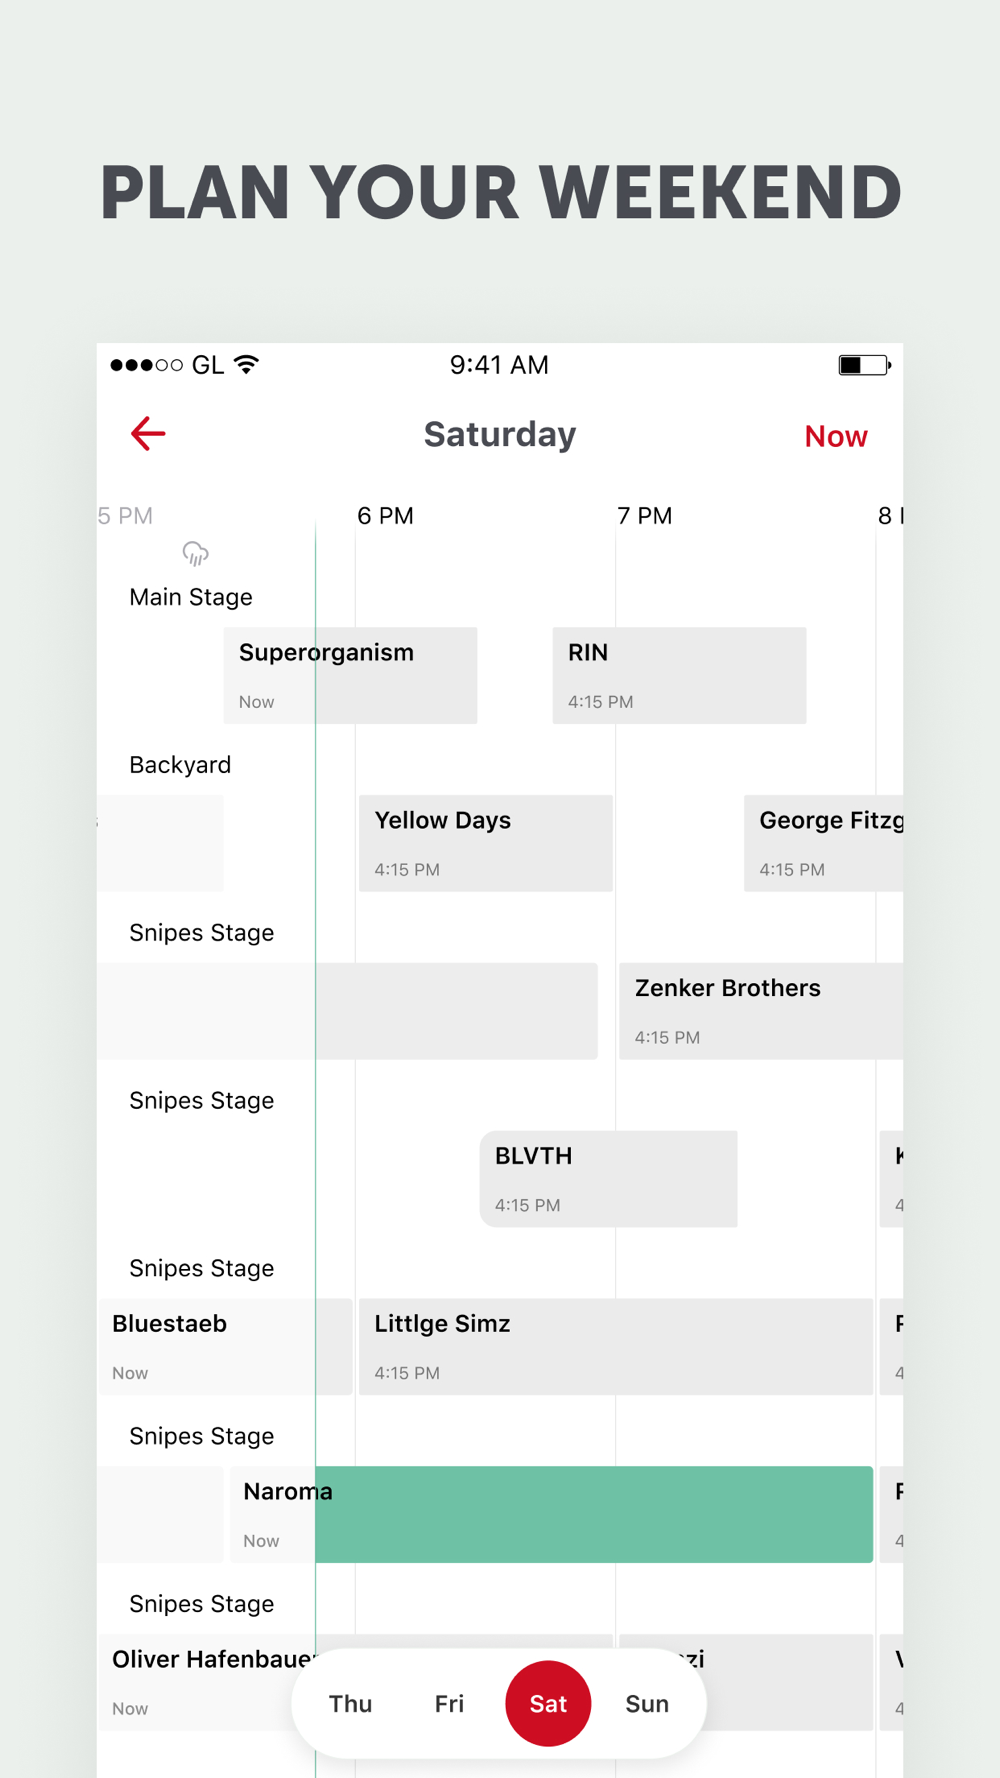The width and height of the screenshot is (1000, 1778).
Task: Select the green highlighted Naroma set
Action: tap(593, 1514)
